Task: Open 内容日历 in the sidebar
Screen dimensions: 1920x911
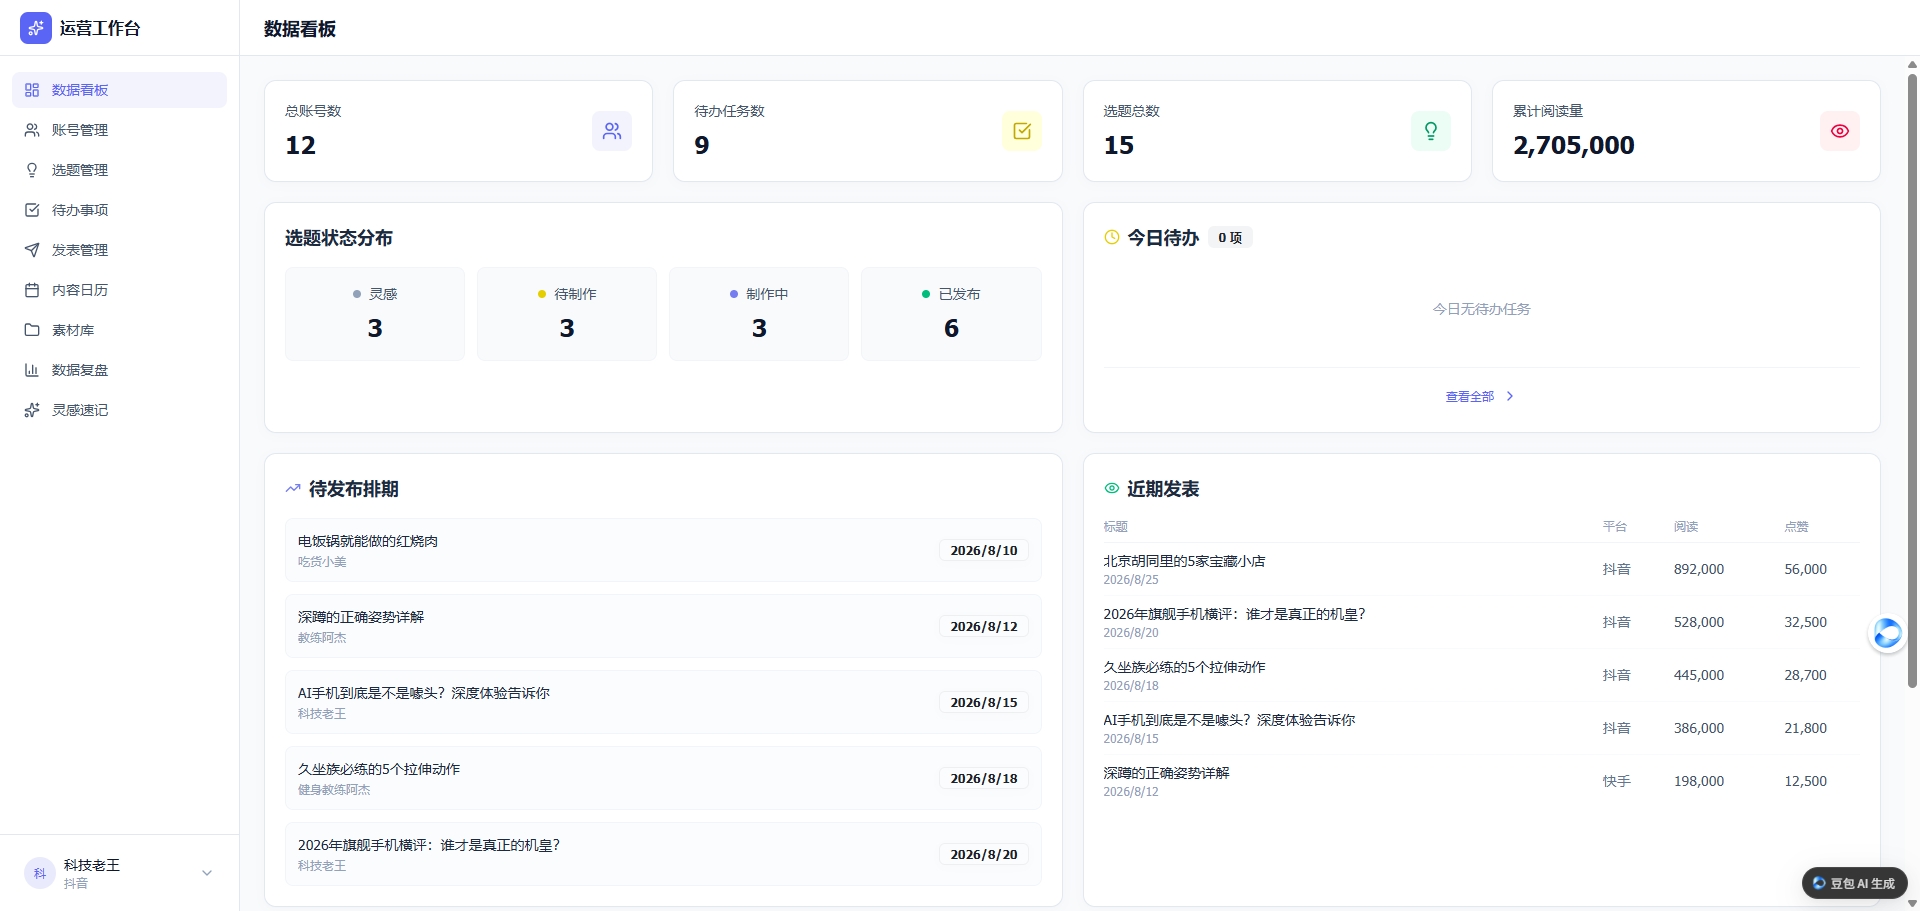Action: 119,290
